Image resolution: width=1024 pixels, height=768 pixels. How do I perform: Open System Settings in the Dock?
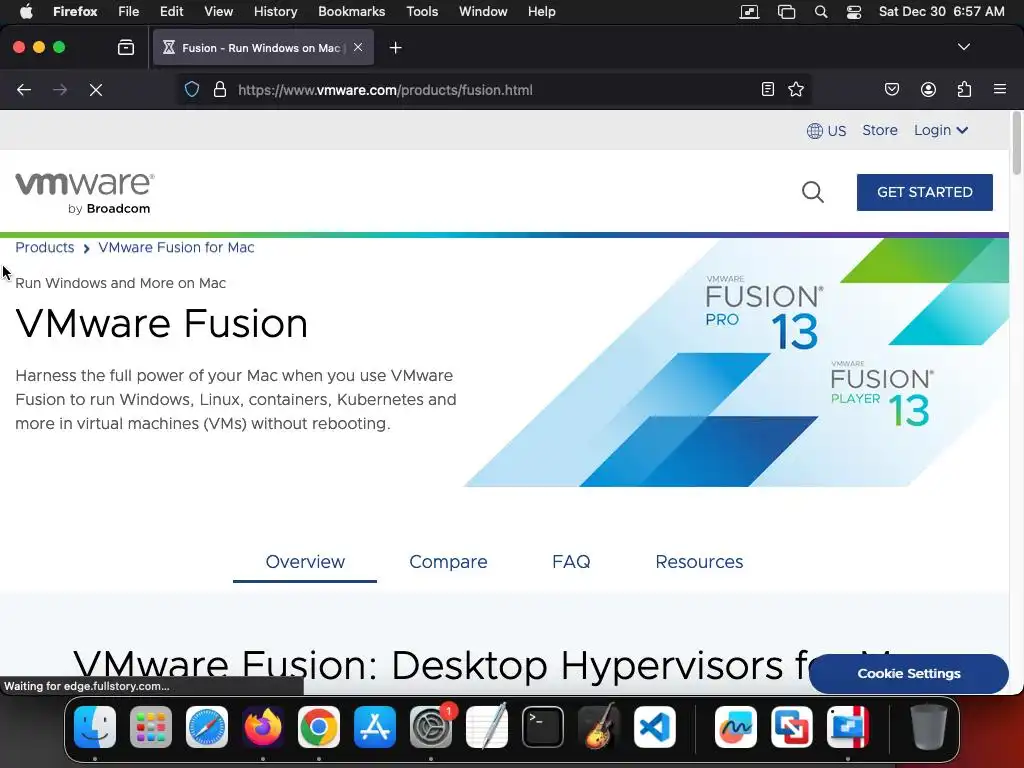[431, 727]
